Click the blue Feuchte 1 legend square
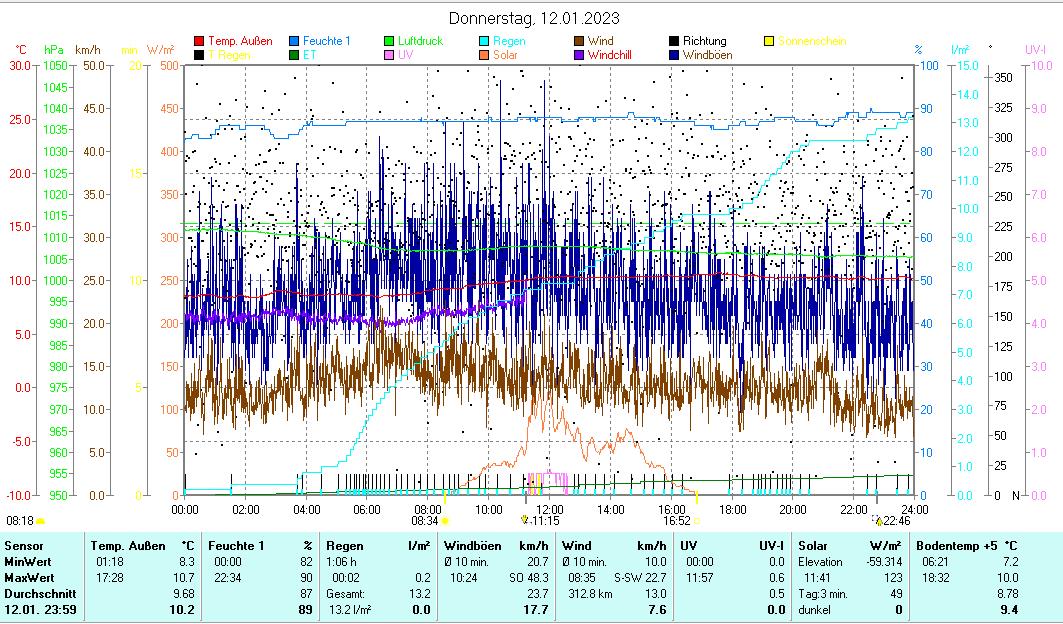 click(295, 42)
